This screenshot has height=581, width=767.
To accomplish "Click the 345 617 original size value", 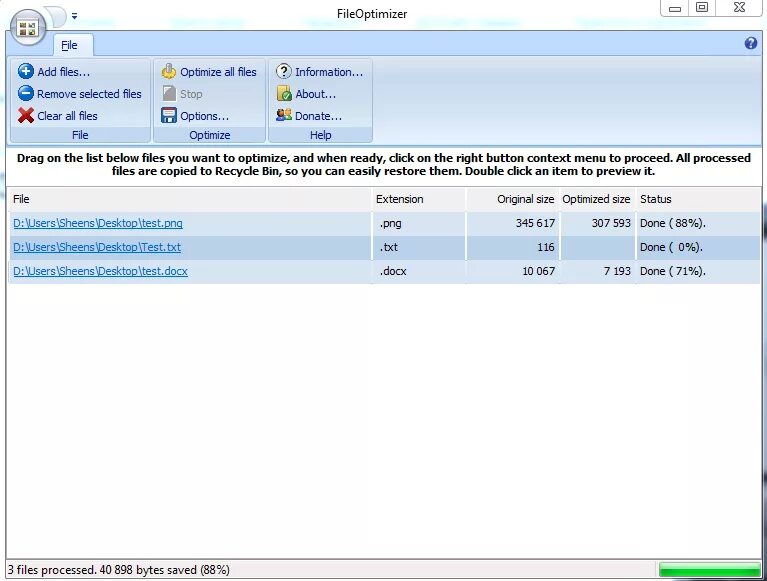I will pos(535,223).
